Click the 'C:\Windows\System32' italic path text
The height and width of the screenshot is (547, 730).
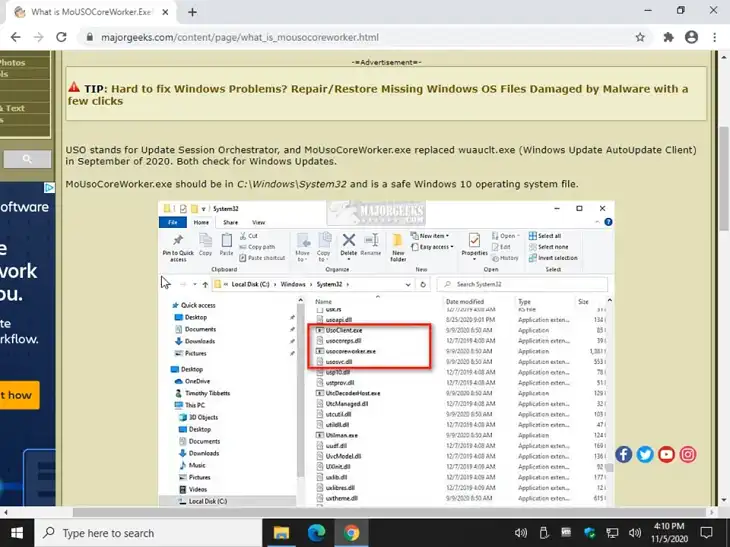(x=291, y=184)
